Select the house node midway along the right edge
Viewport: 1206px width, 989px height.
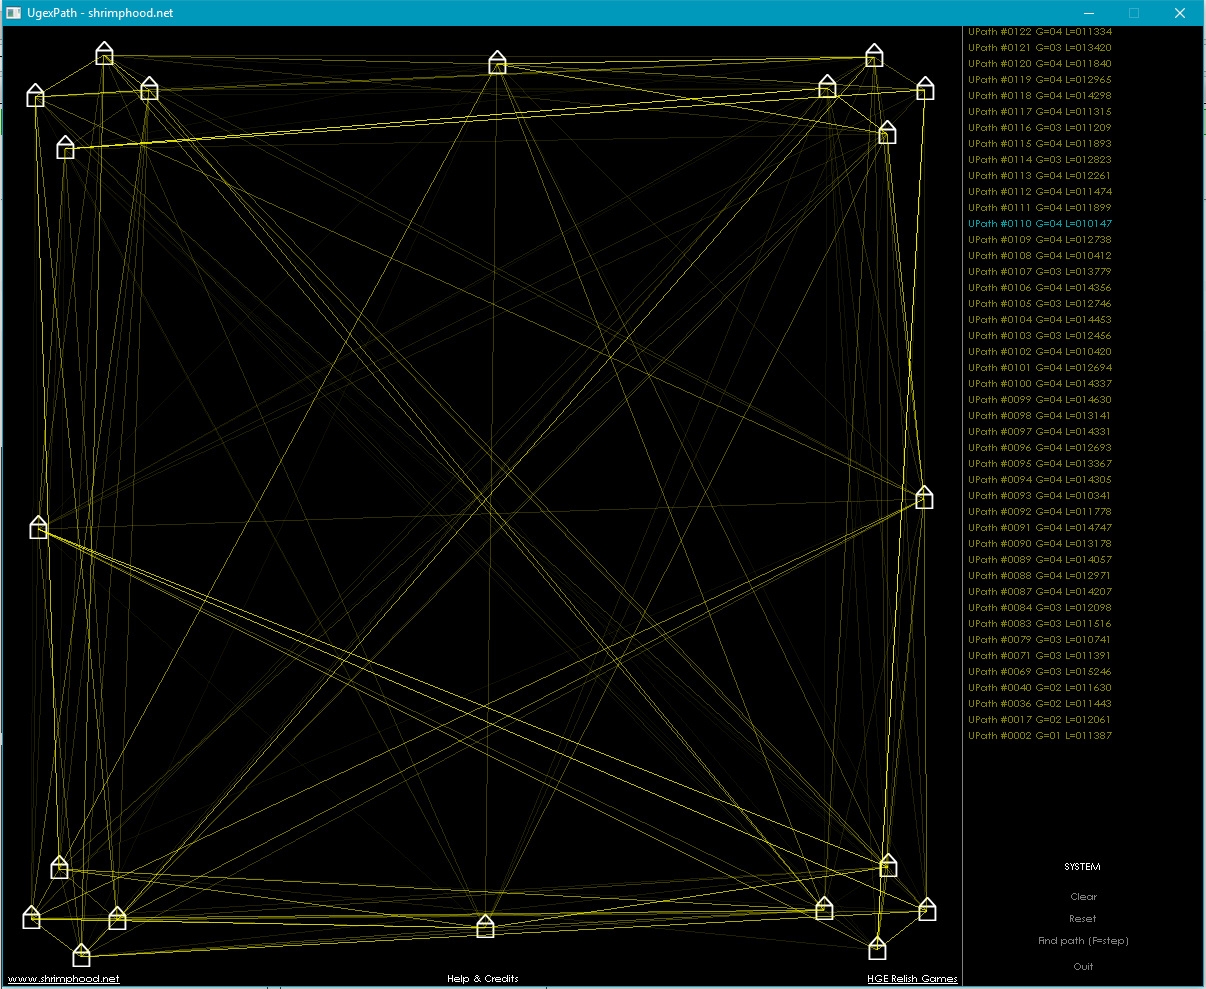[924, 497]
